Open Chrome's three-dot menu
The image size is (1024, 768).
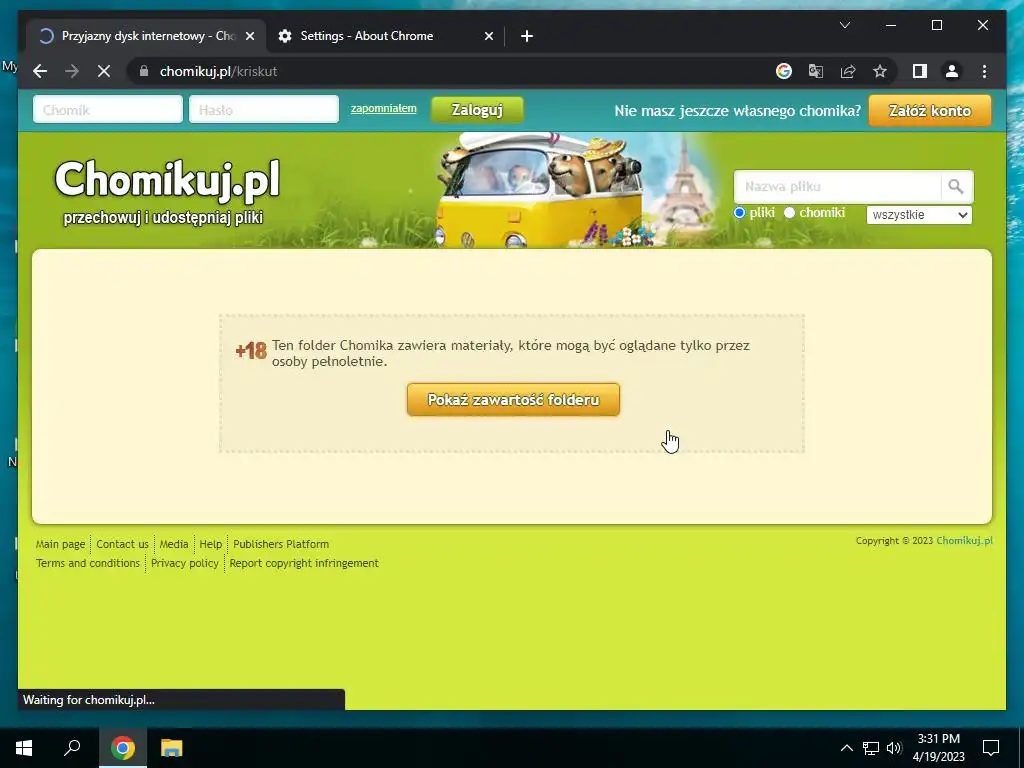(984, 71)
